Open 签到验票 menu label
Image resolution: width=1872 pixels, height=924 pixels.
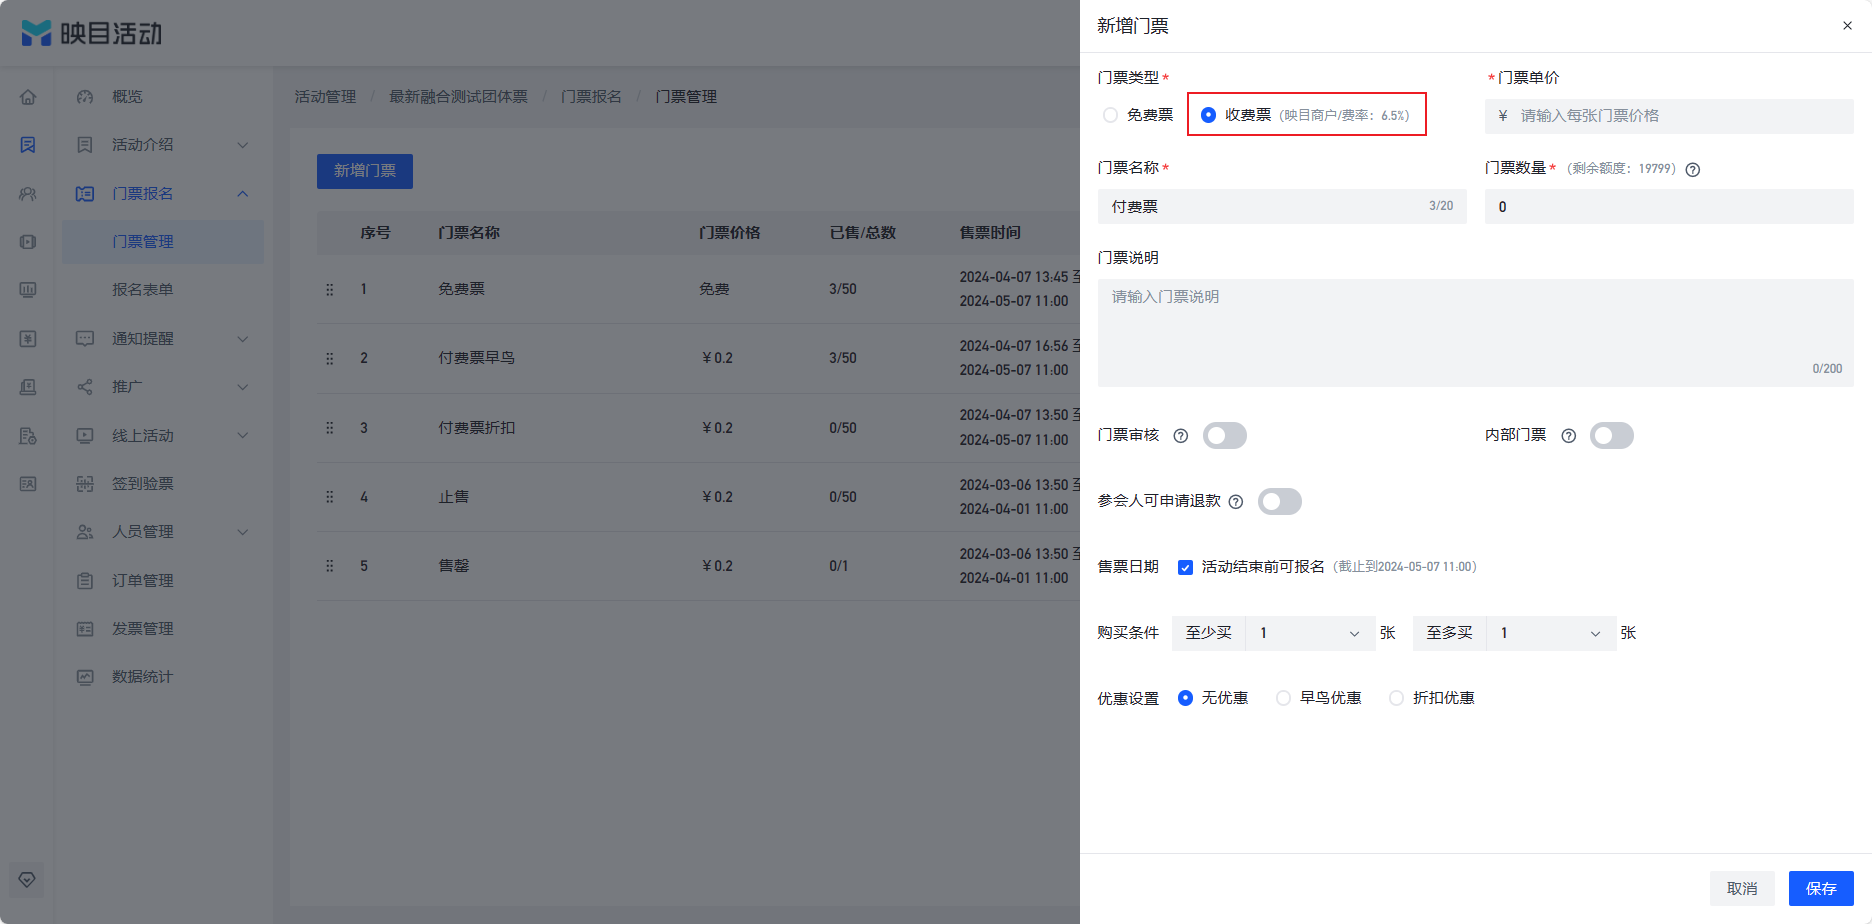(143, 484)
